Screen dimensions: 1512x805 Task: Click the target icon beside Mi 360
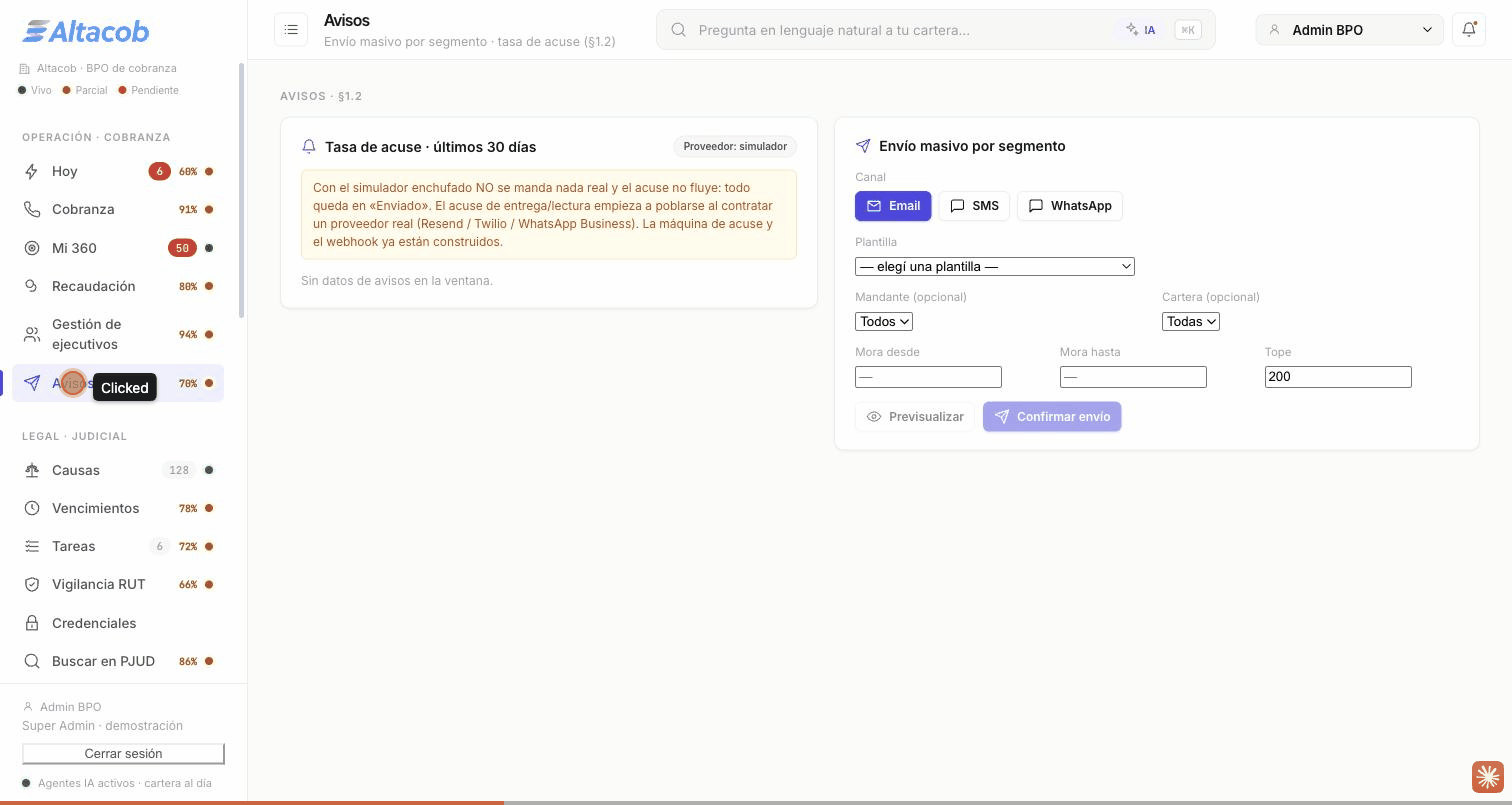pos(32,248)
